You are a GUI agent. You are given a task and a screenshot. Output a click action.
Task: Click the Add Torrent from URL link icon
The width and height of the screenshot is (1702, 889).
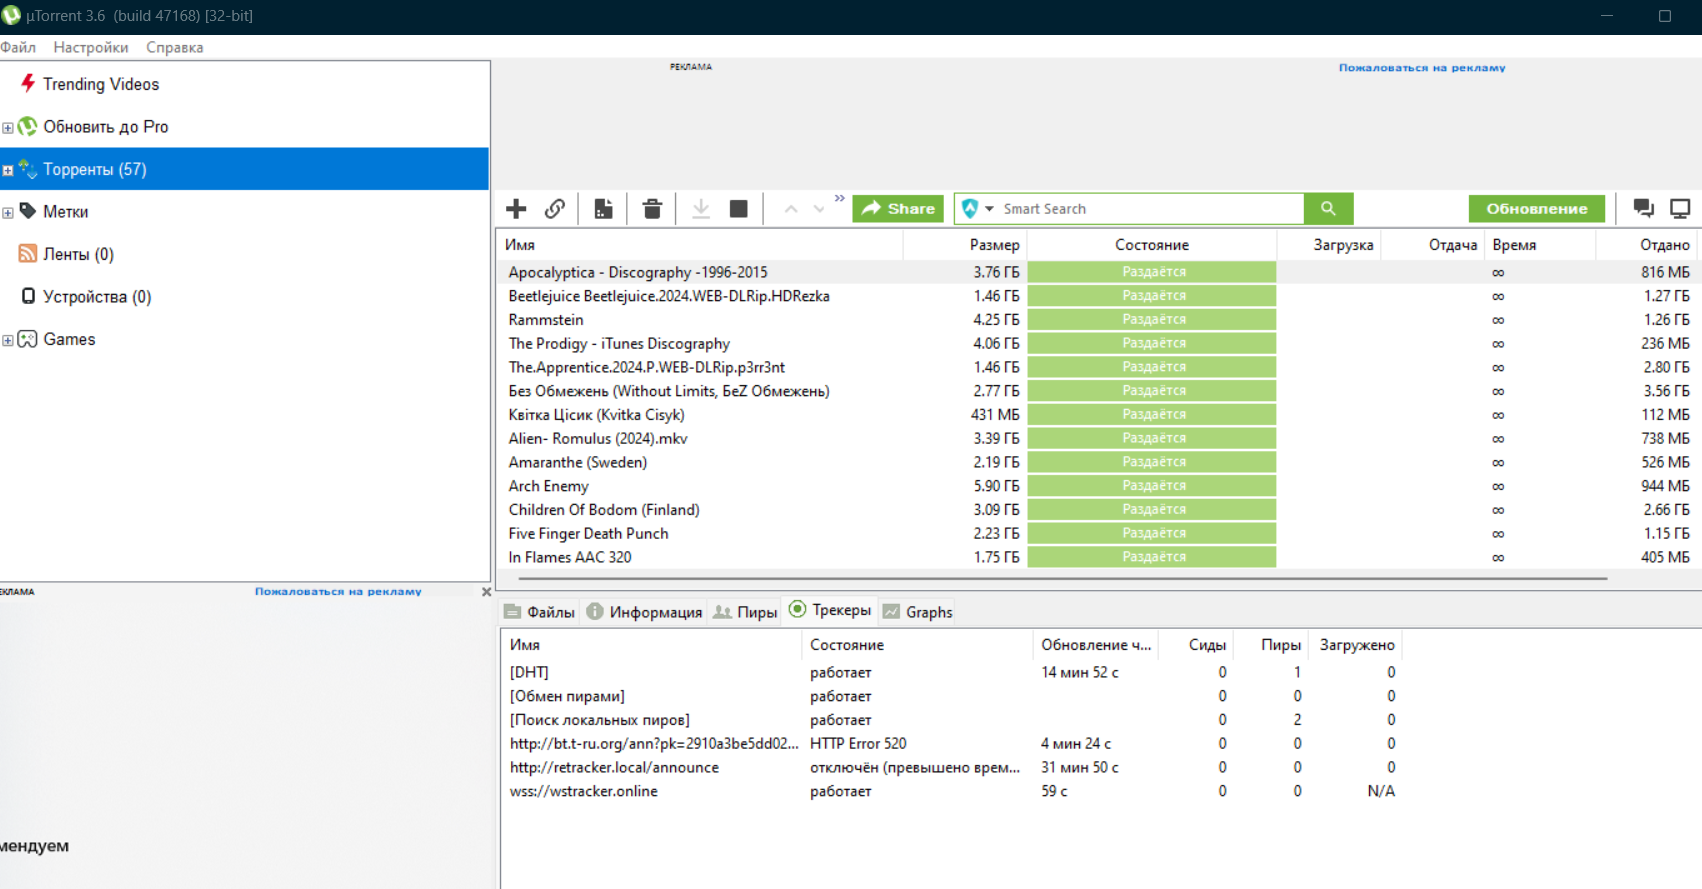coord(555,208)
